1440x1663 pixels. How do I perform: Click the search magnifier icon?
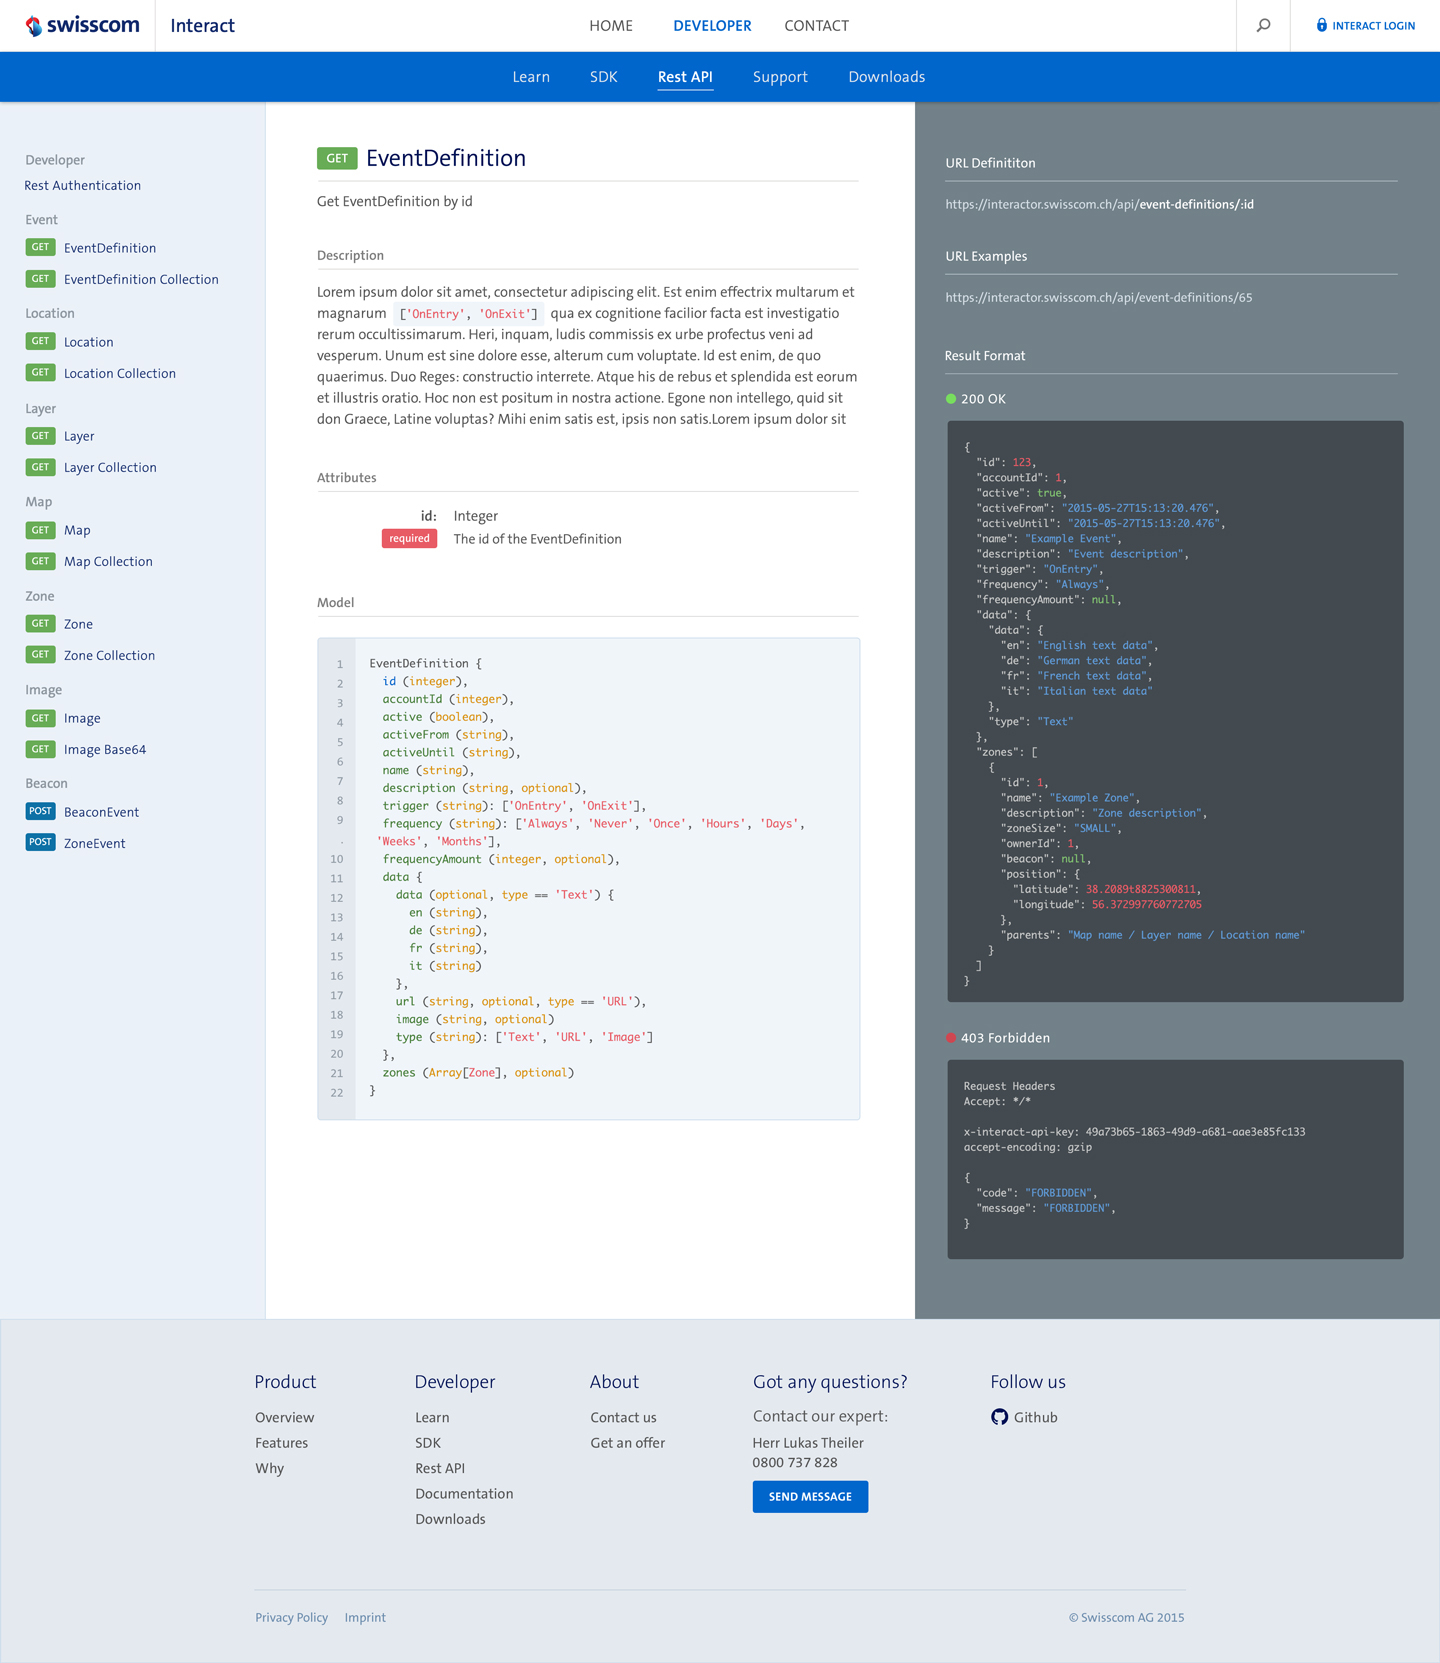tap(1263, 26)
